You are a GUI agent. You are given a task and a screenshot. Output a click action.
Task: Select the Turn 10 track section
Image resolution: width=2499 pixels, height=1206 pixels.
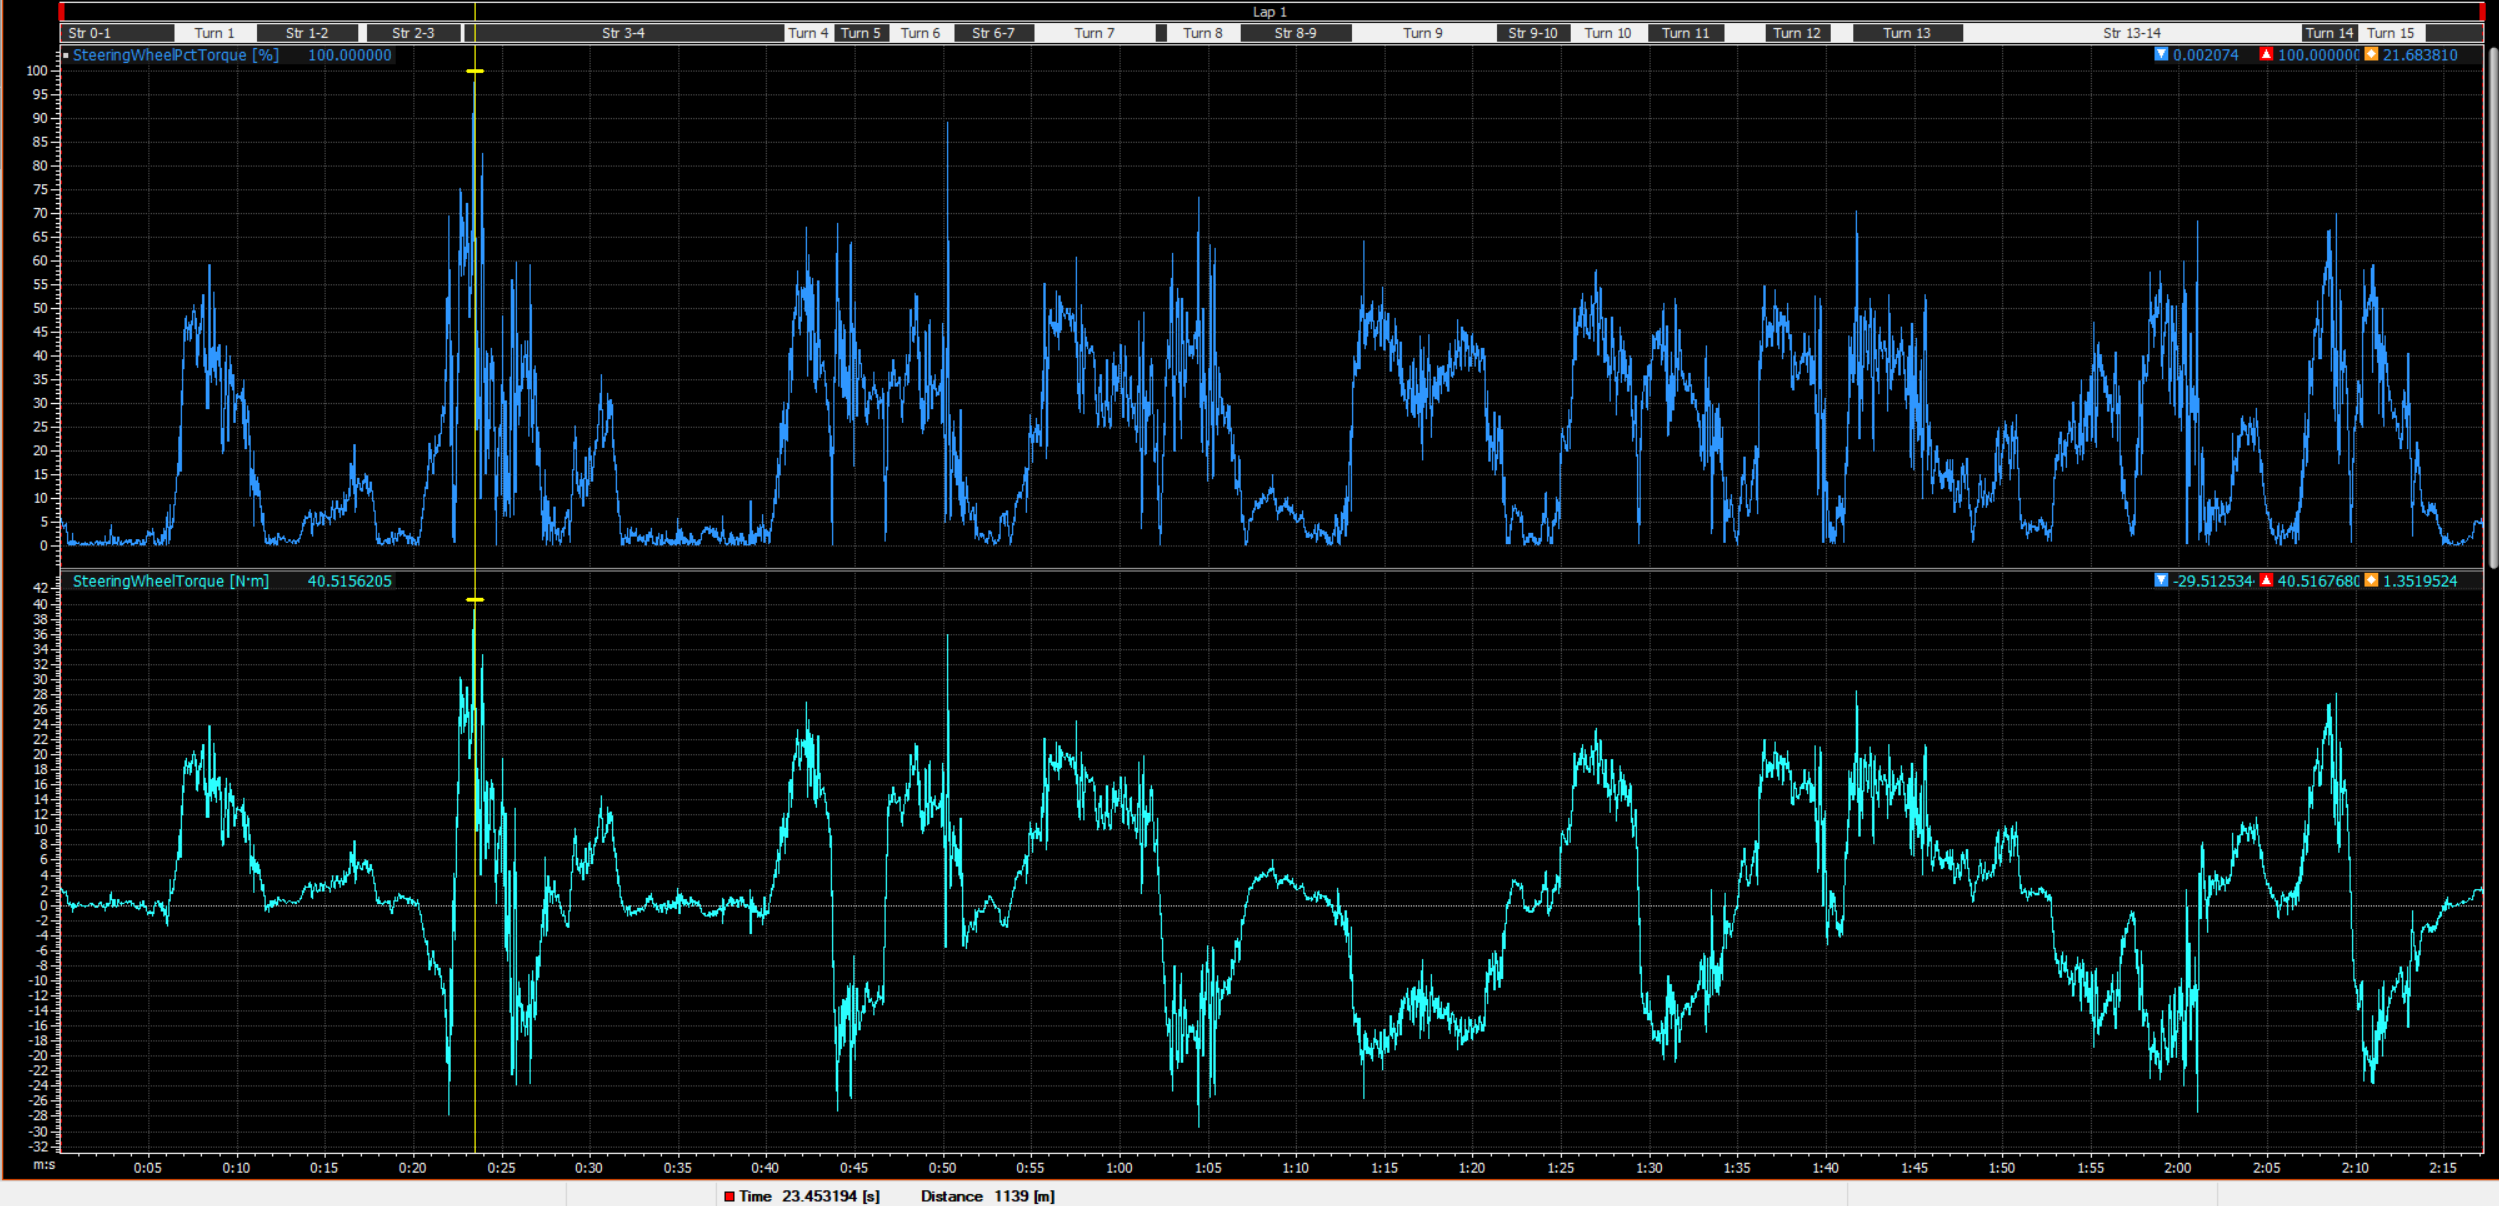1608,33
